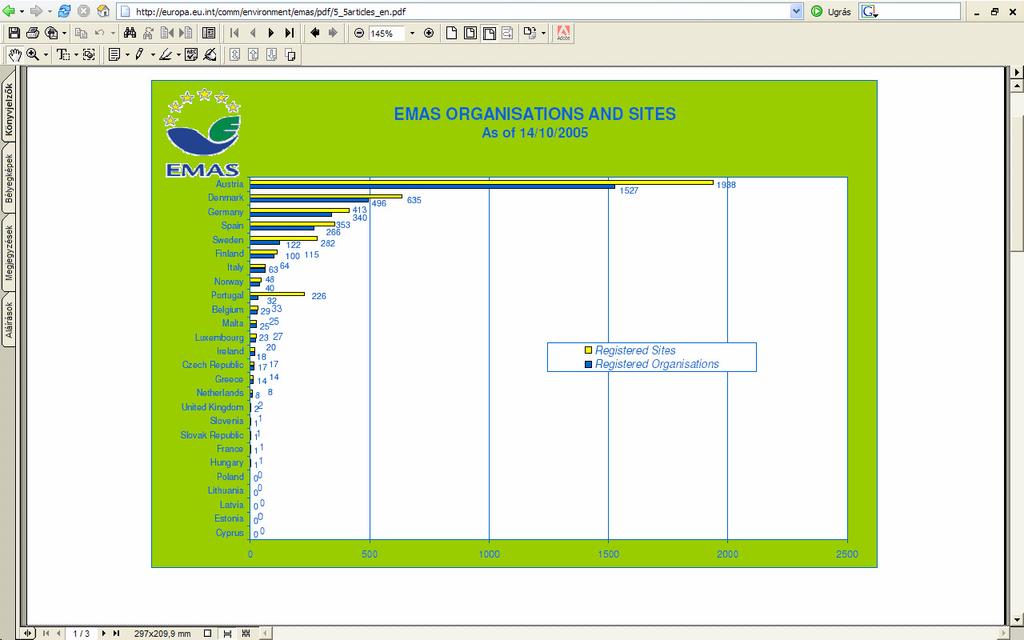
Task: Open the zoom percentage dropdown arrow
Action: 412,33
